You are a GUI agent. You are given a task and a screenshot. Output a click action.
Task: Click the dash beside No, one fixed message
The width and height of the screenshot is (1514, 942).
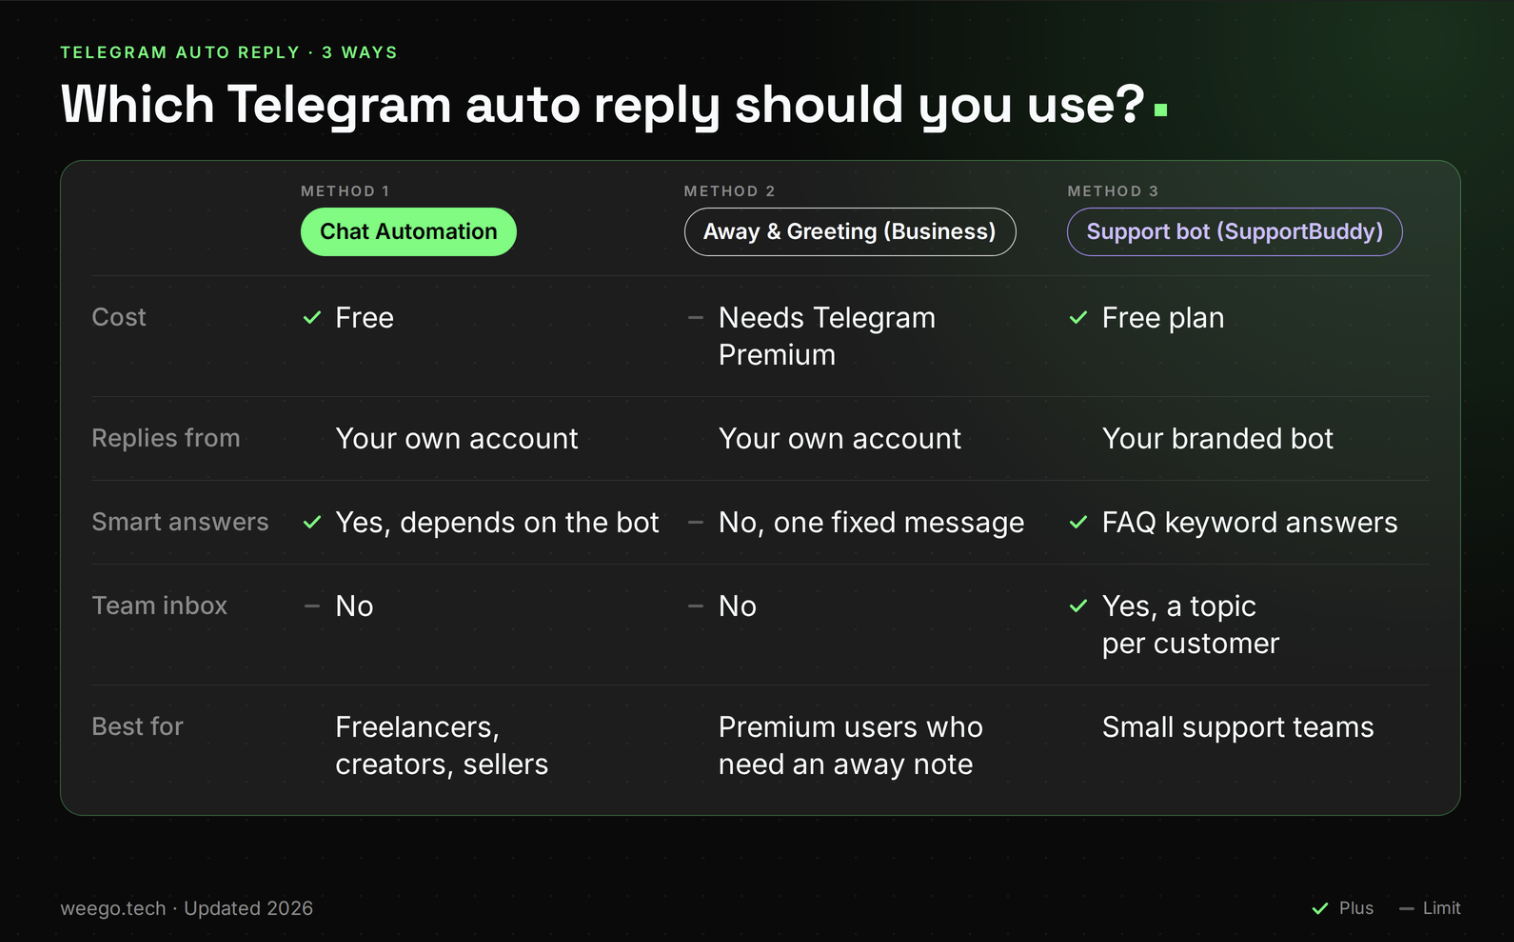coord(695,522)
